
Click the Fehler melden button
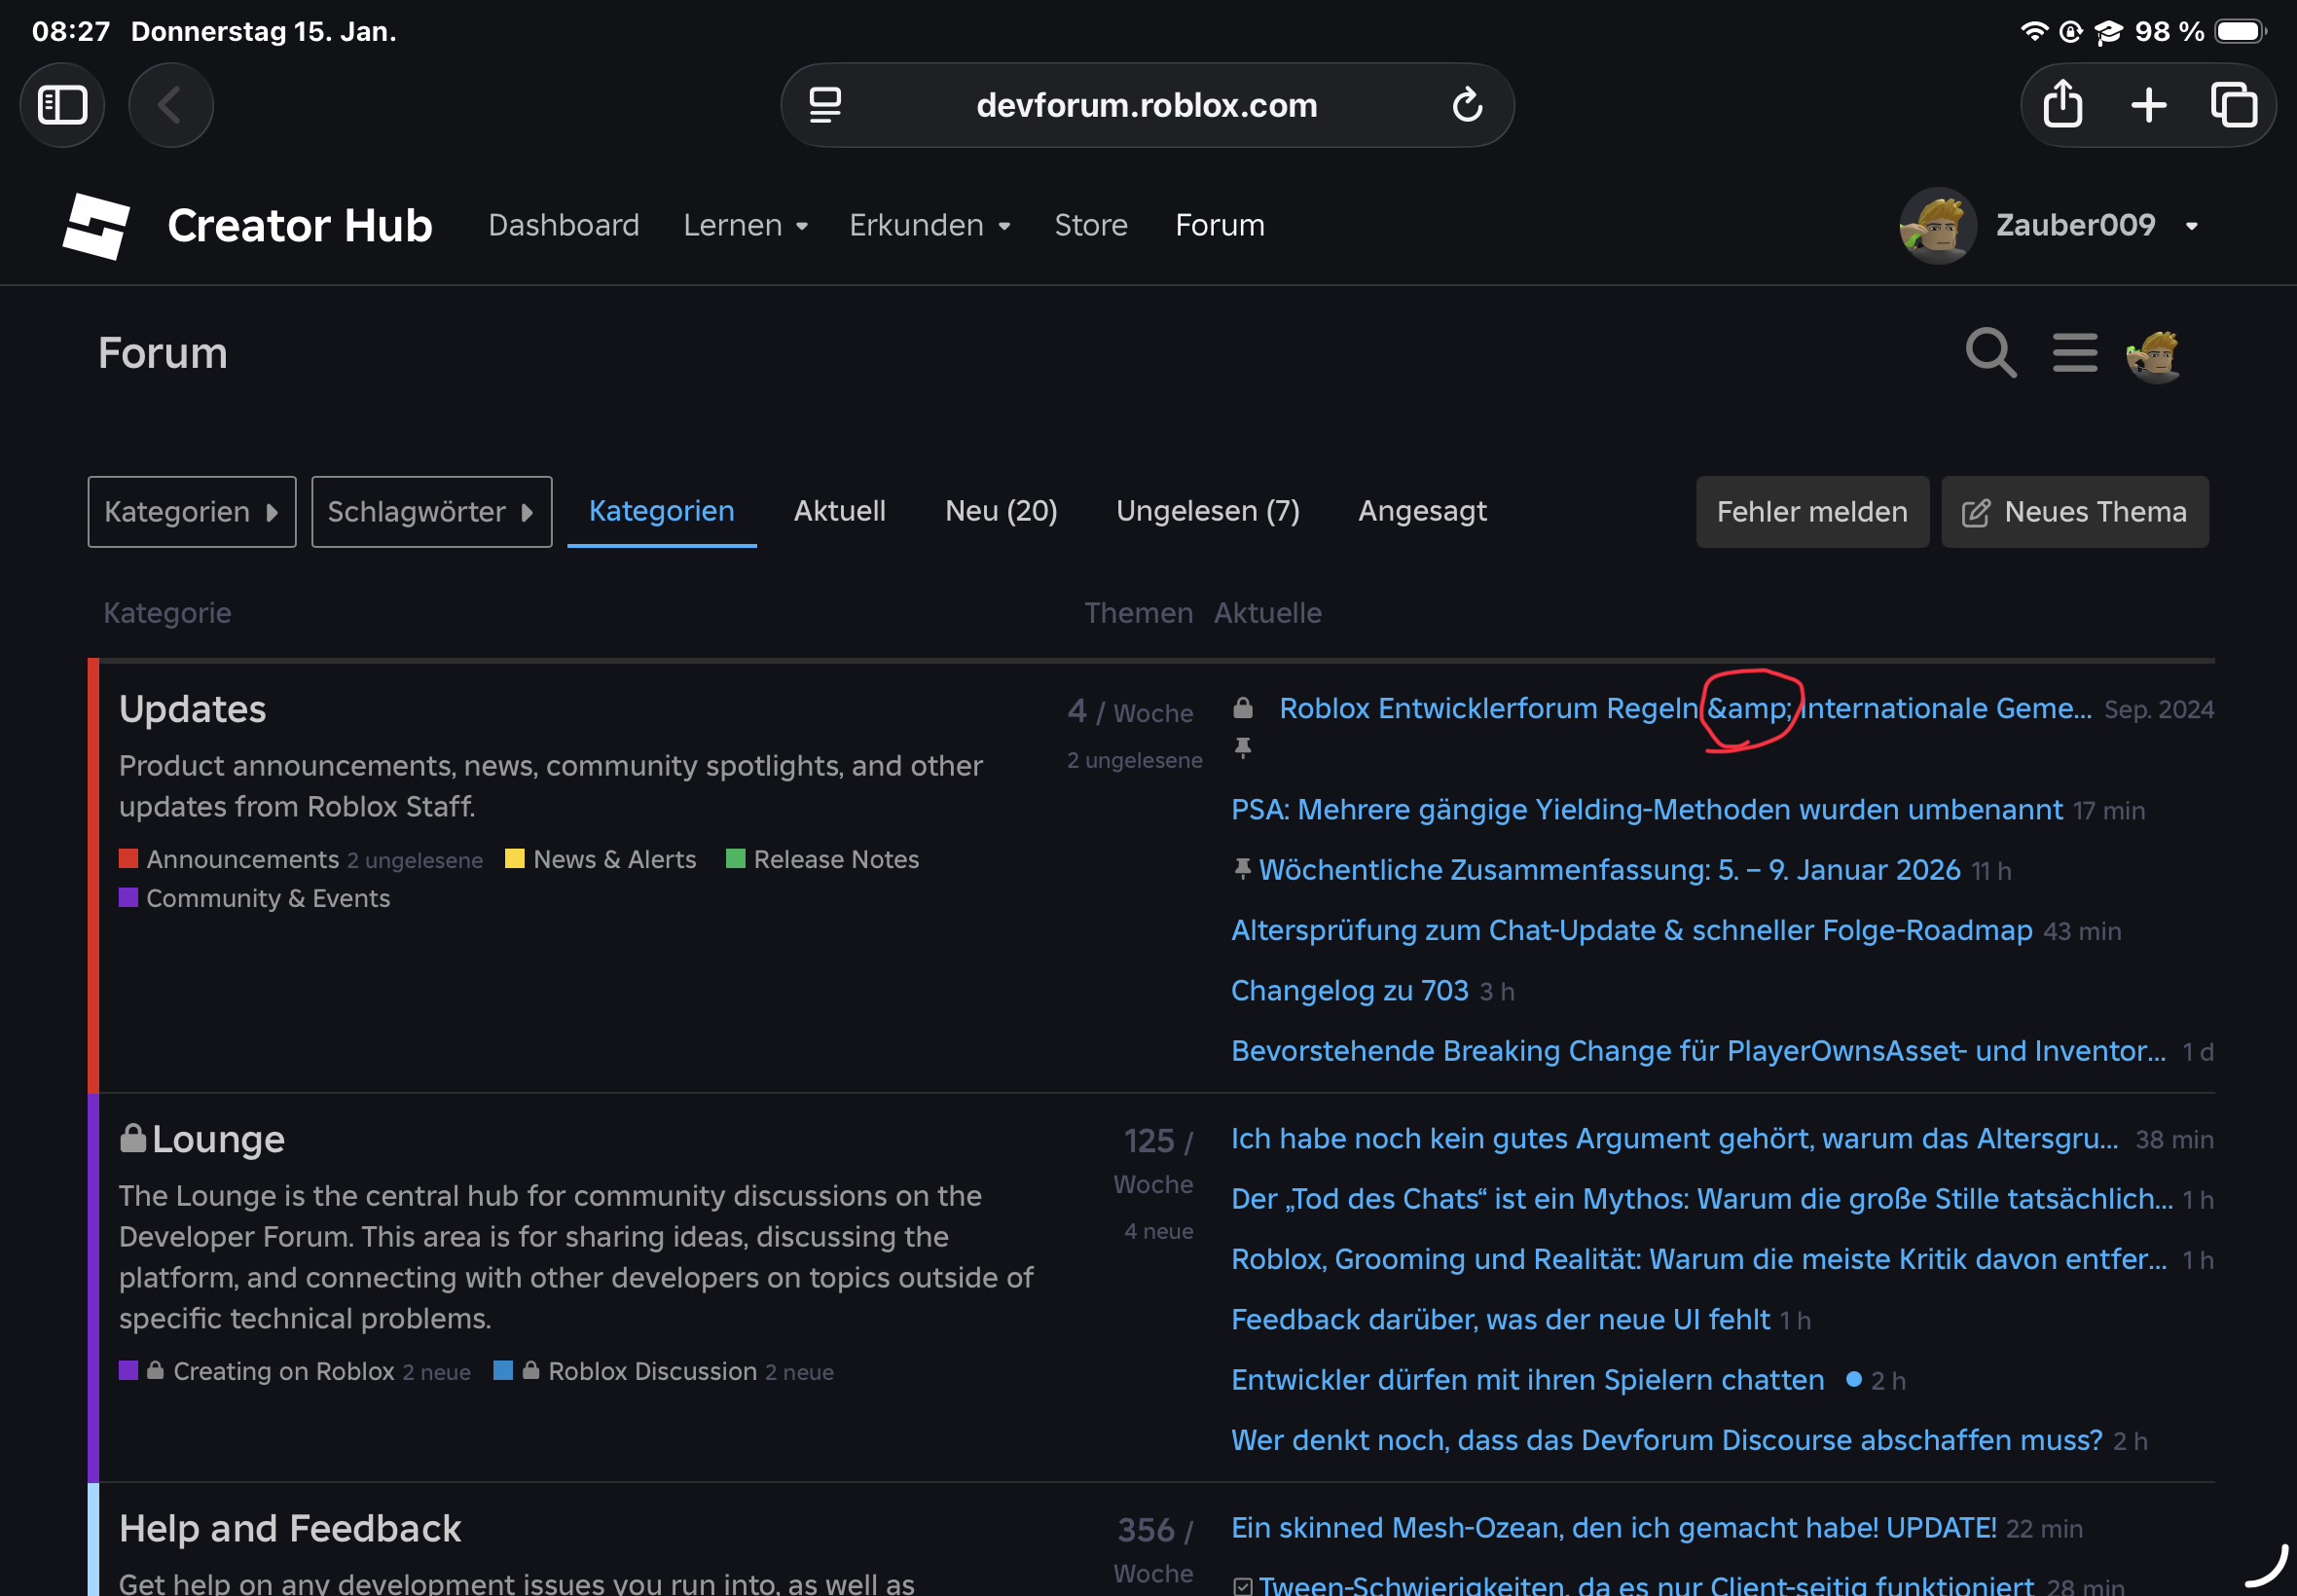(1811, 512)
